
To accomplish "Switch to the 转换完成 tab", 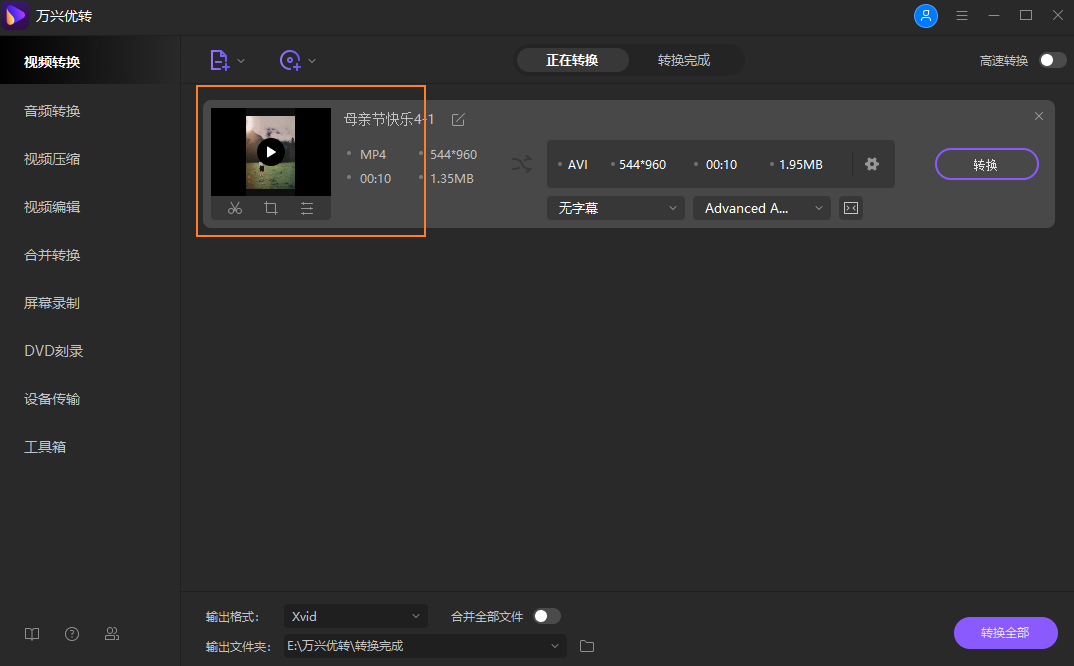I will [x=686, y=59].
